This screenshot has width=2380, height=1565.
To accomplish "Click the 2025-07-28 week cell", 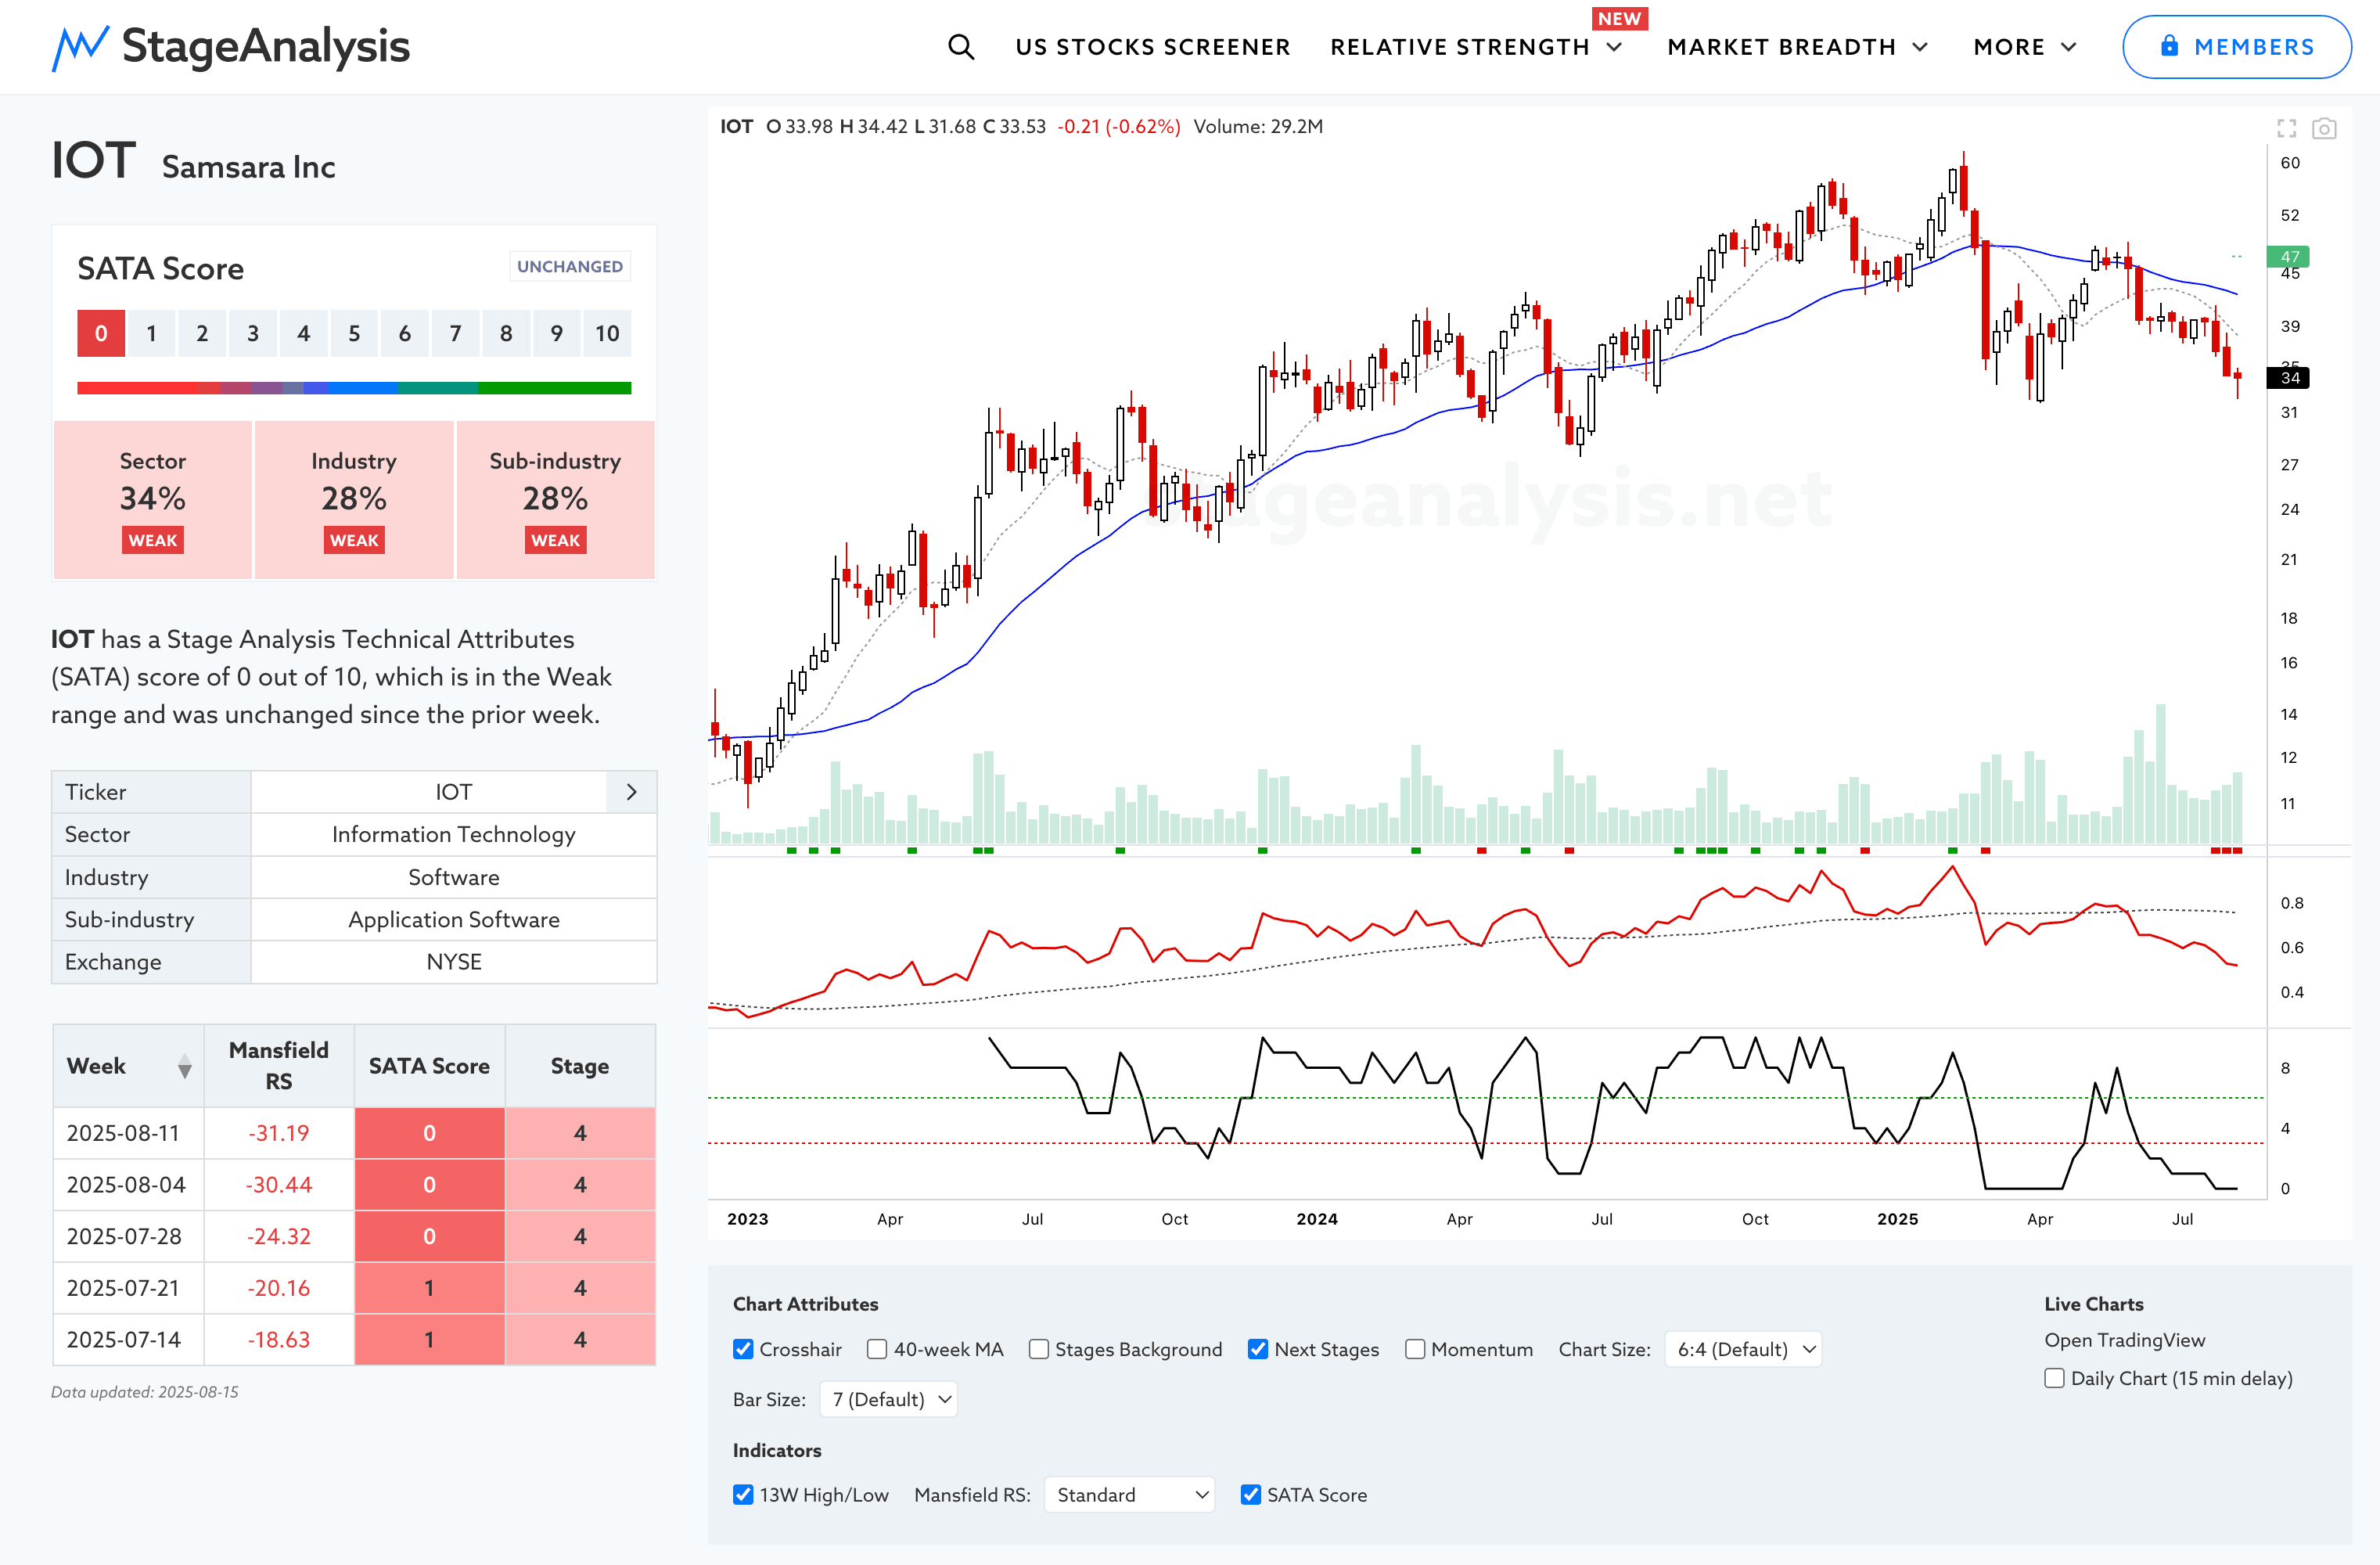I will pos(128,1236).
